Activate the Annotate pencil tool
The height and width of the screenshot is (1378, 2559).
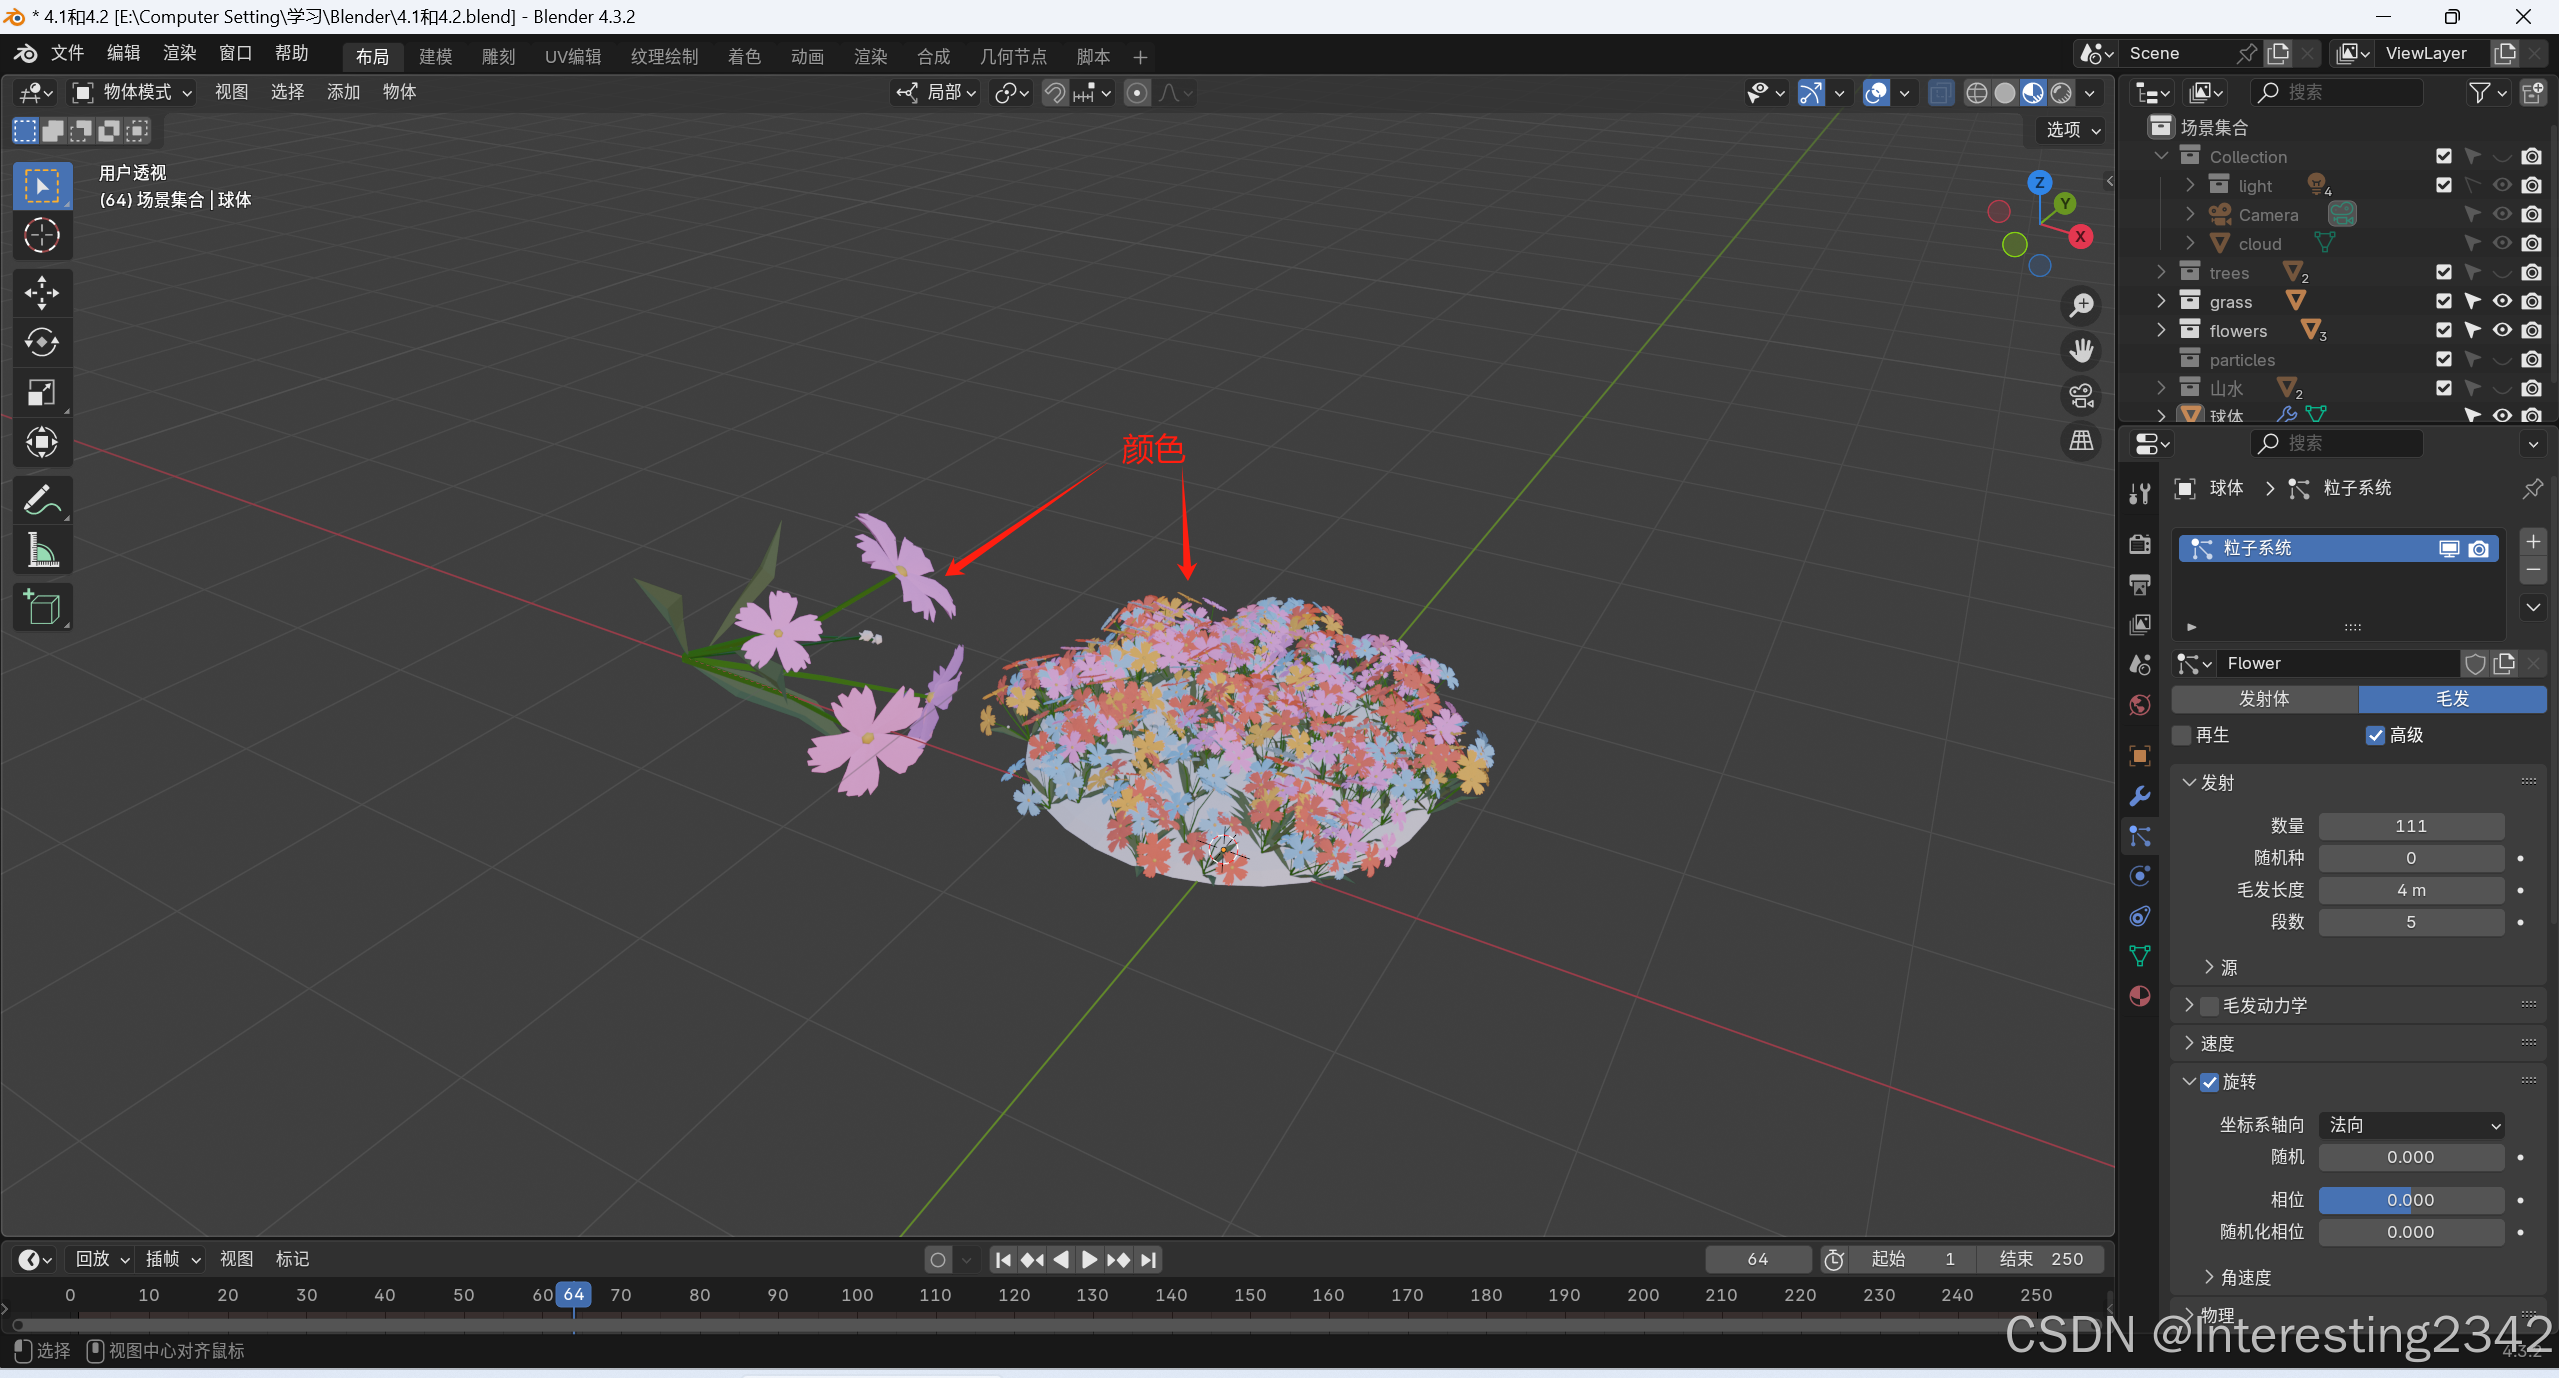pos(41,500)
